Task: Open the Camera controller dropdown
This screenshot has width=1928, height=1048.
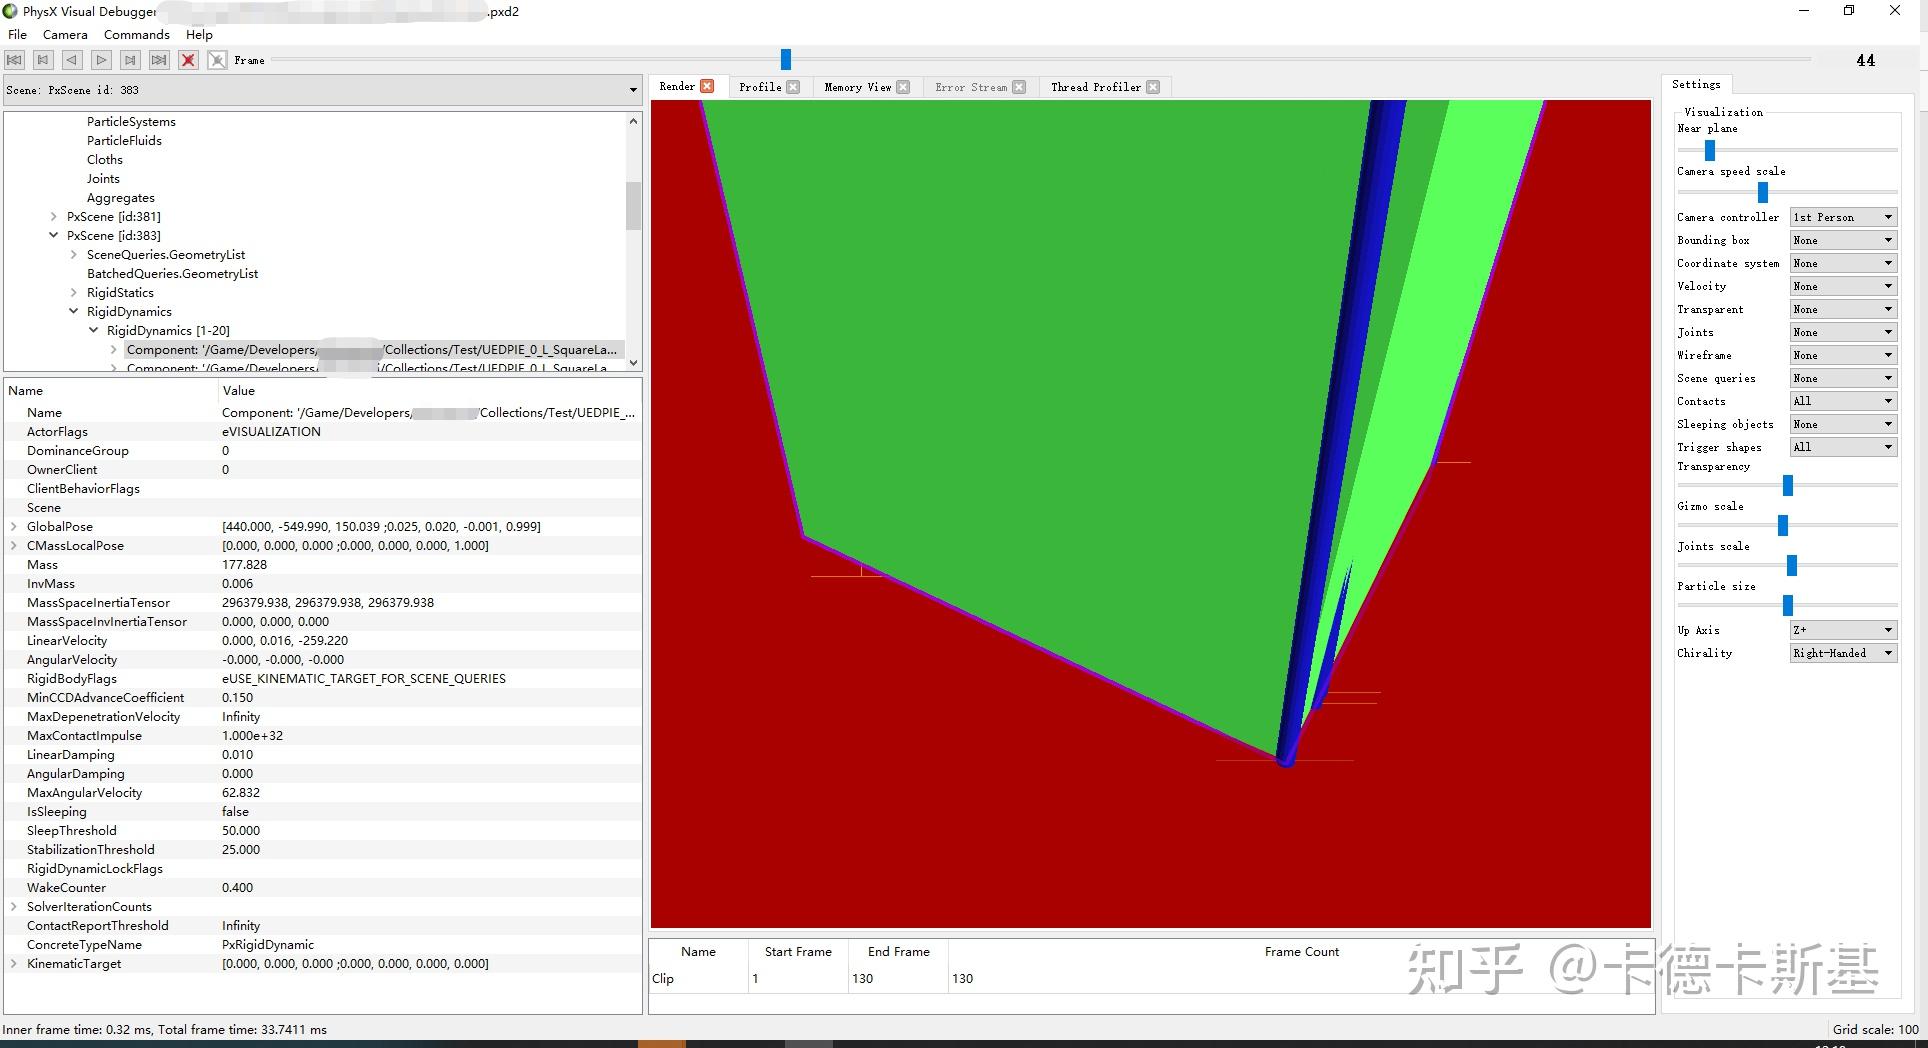Action: [x=1843, y=217]
